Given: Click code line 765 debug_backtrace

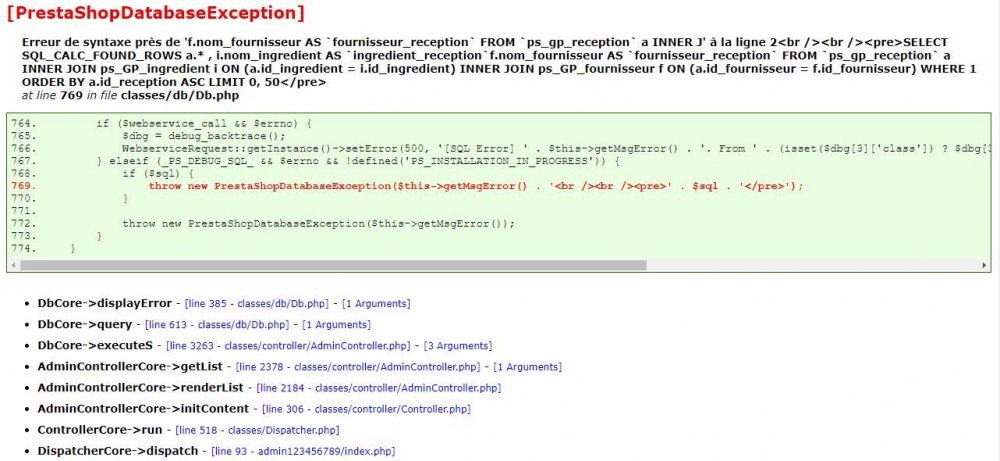Looking at the screenshot, I should coord(204,136).
